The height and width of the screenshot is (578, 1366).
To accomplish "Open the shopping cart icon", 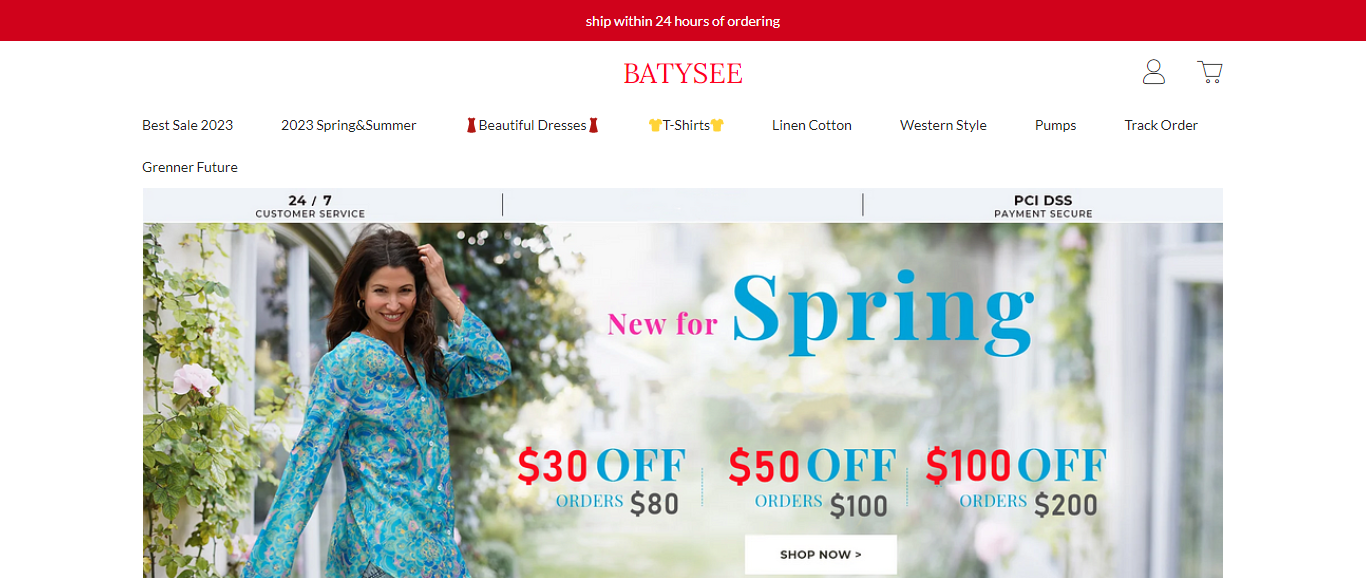I will coord(1210,72).
